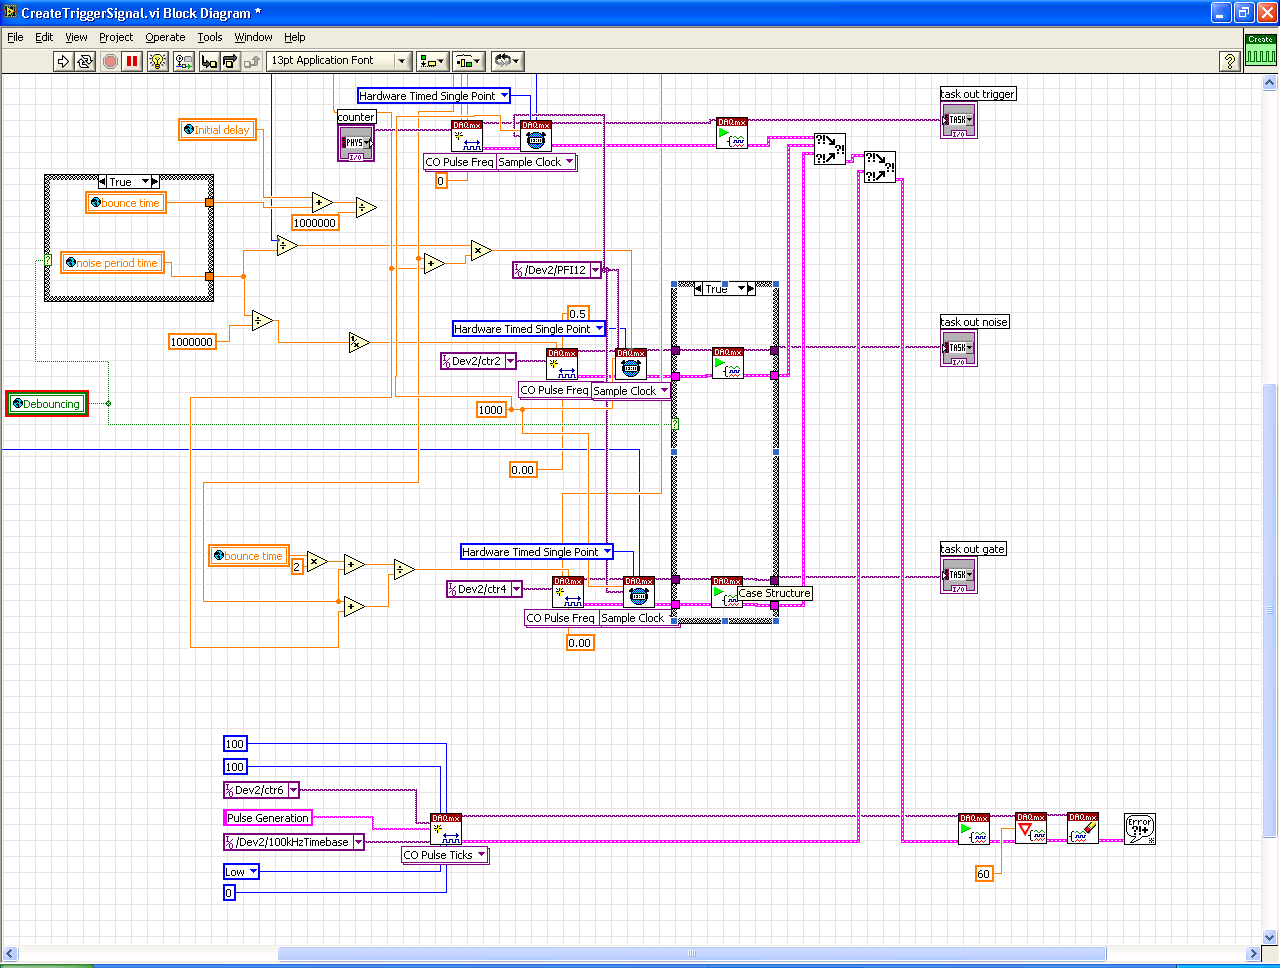Open the Reorder dropdown

tap(507, 61)
